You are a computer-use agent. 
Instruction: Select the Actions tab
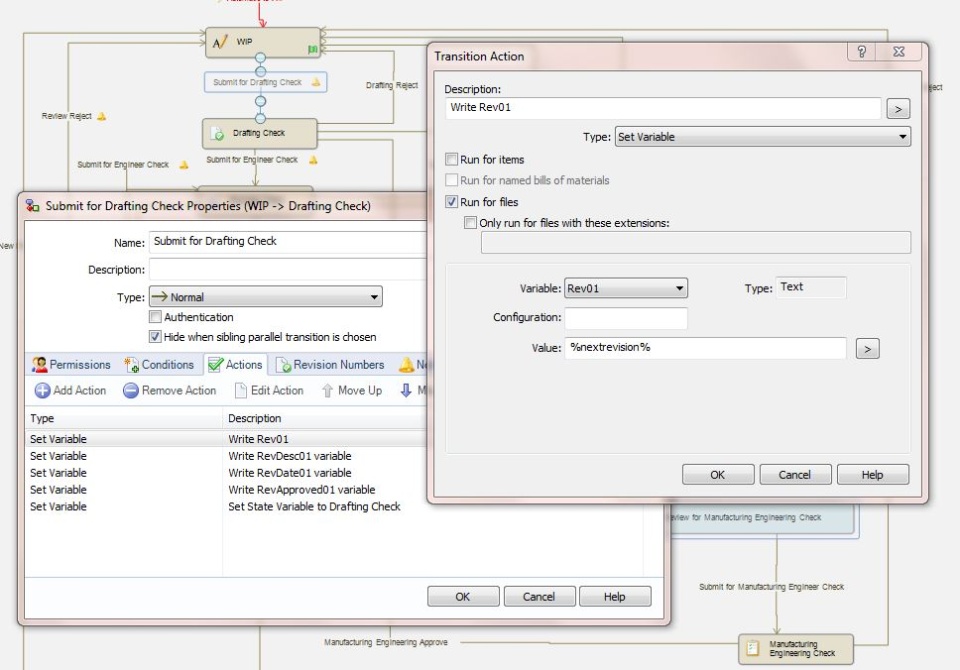(x=236, y=364)
